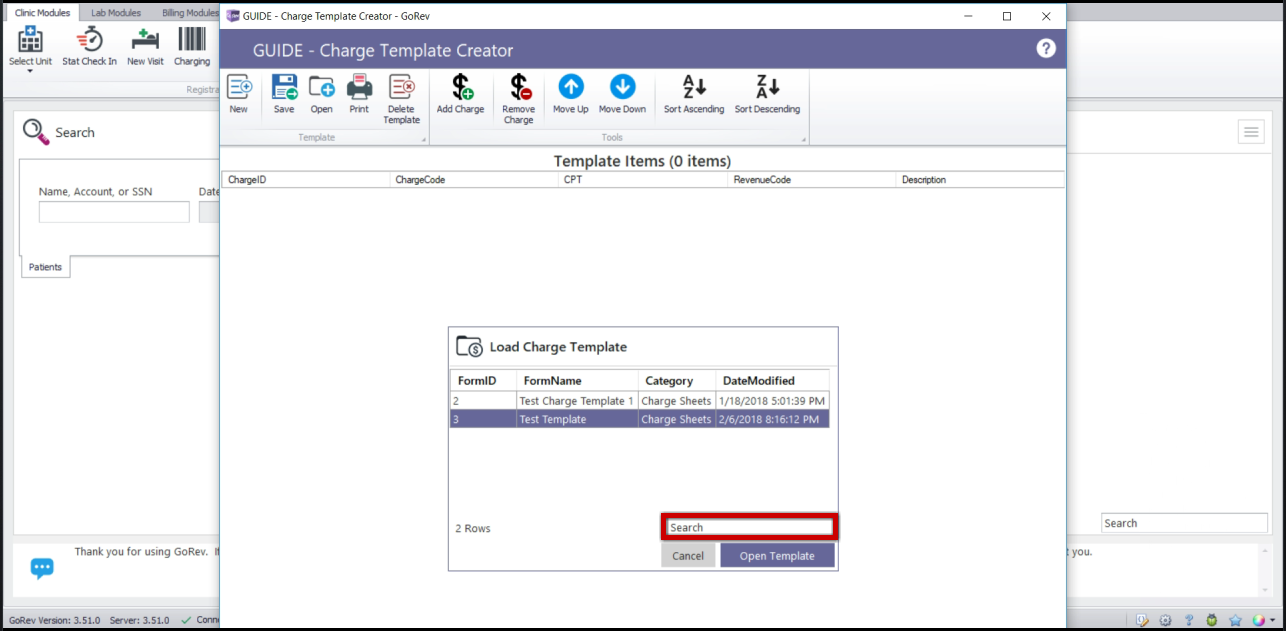The image size is (1286, 631).
Task: Sort template items descending
Action: pos(767,94)
